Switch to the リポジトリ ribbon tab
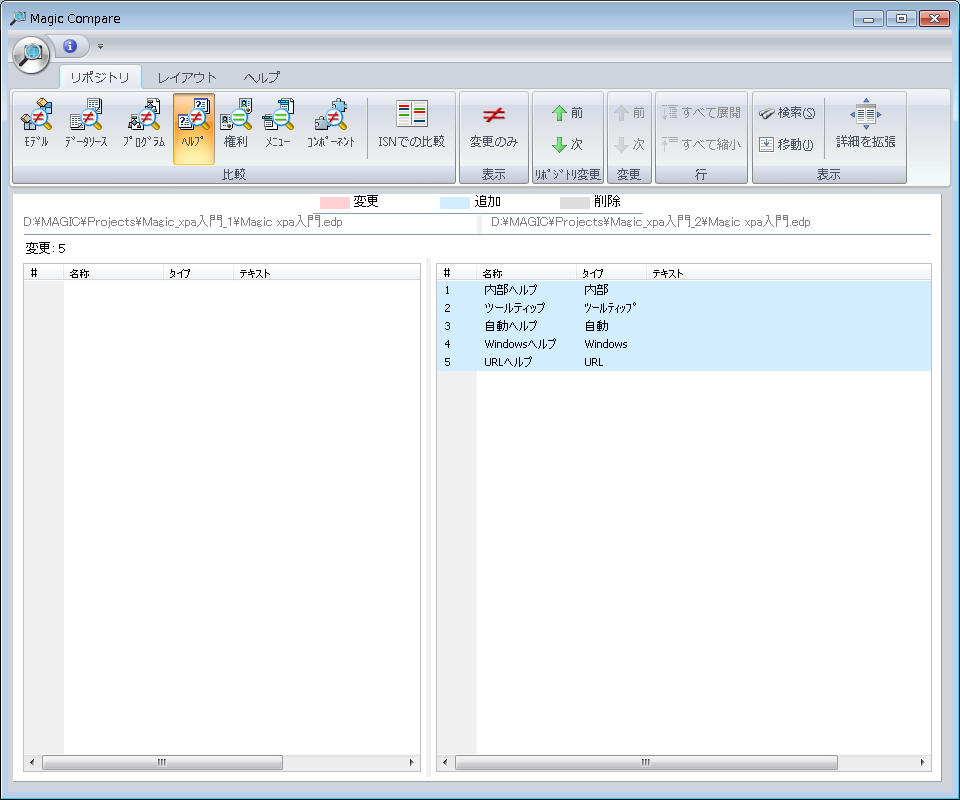Screen dimensions: 960x800 coord(100,78)
